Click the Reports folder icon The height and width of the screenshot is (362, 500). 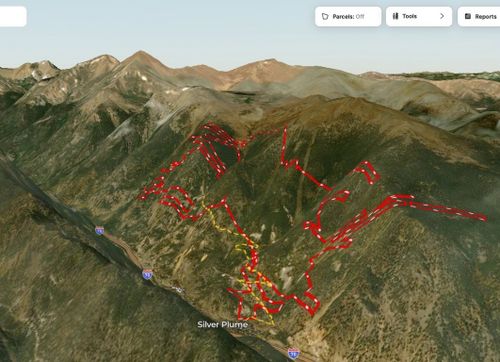click(x=468, y=16)
